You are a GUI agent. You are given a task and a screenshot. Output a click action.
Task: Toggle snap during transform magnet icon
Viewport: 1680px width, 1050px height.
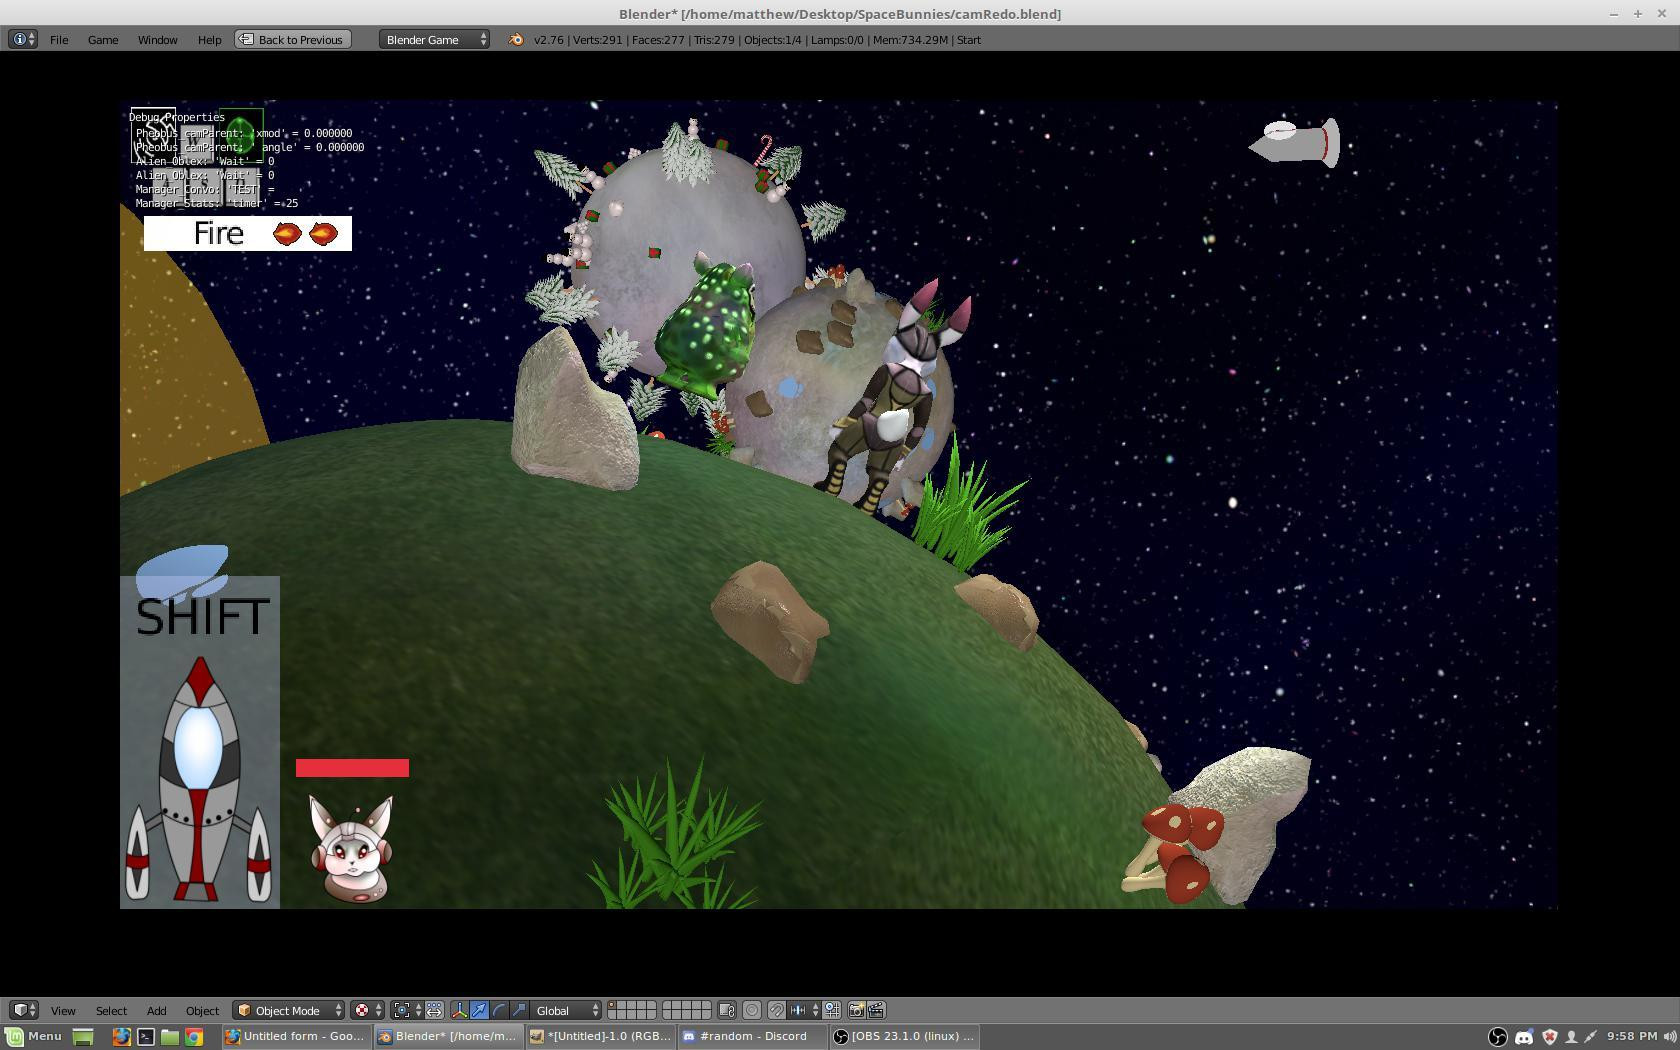776,1010
